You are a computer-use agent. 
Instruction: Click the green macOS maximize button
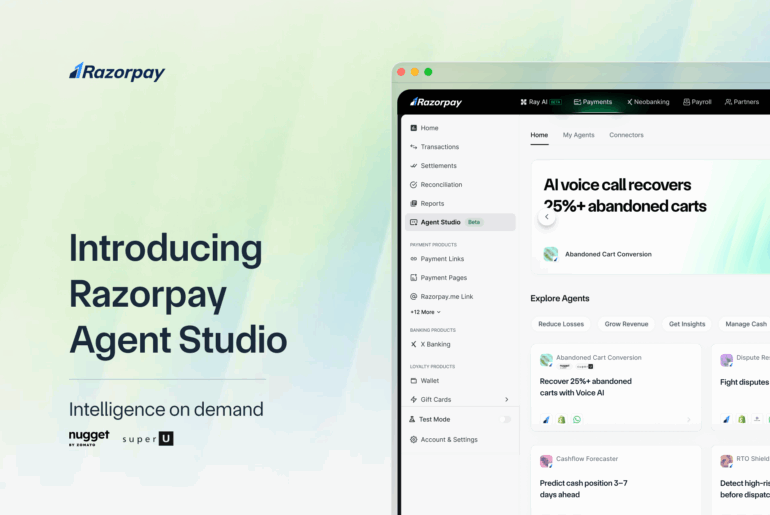[x=428, y=72]
